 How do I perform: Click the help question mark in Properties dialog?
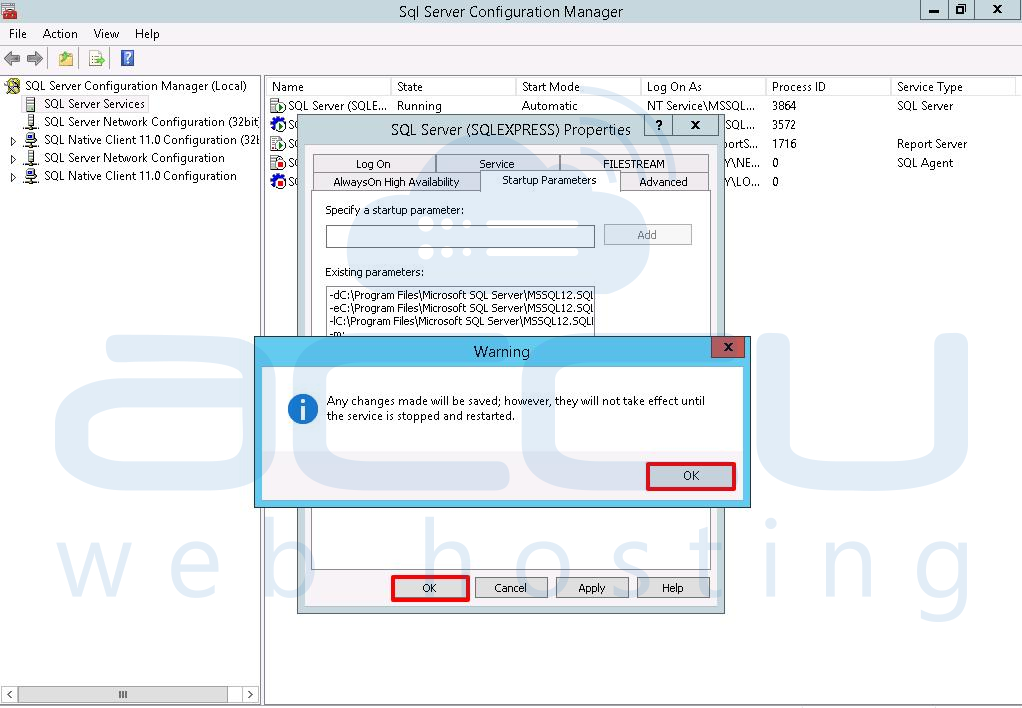[659, 125]
